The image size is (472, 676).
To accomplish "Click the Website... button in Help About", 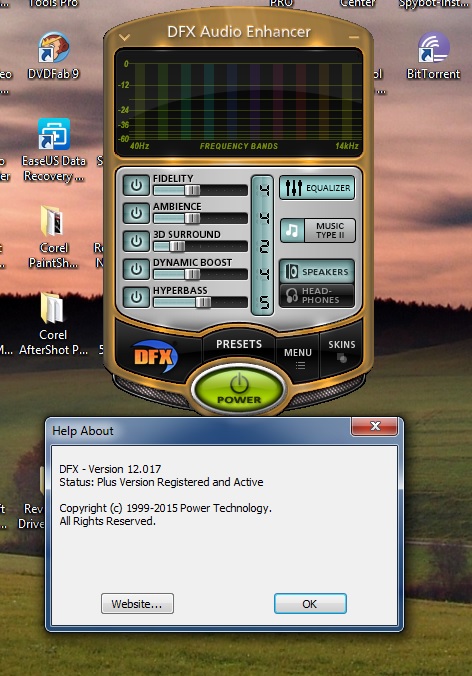I will click(x=138, y=604).
